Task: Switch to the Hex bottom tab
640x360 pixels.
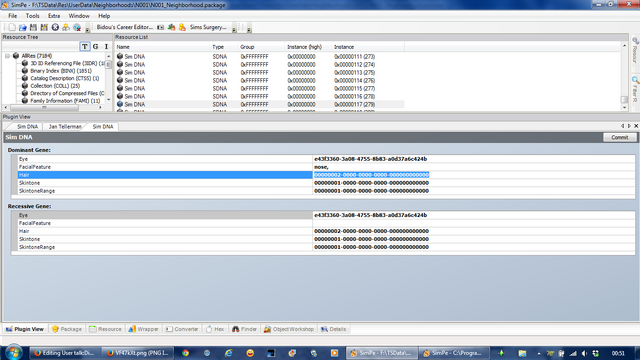Action: (215, 329)
